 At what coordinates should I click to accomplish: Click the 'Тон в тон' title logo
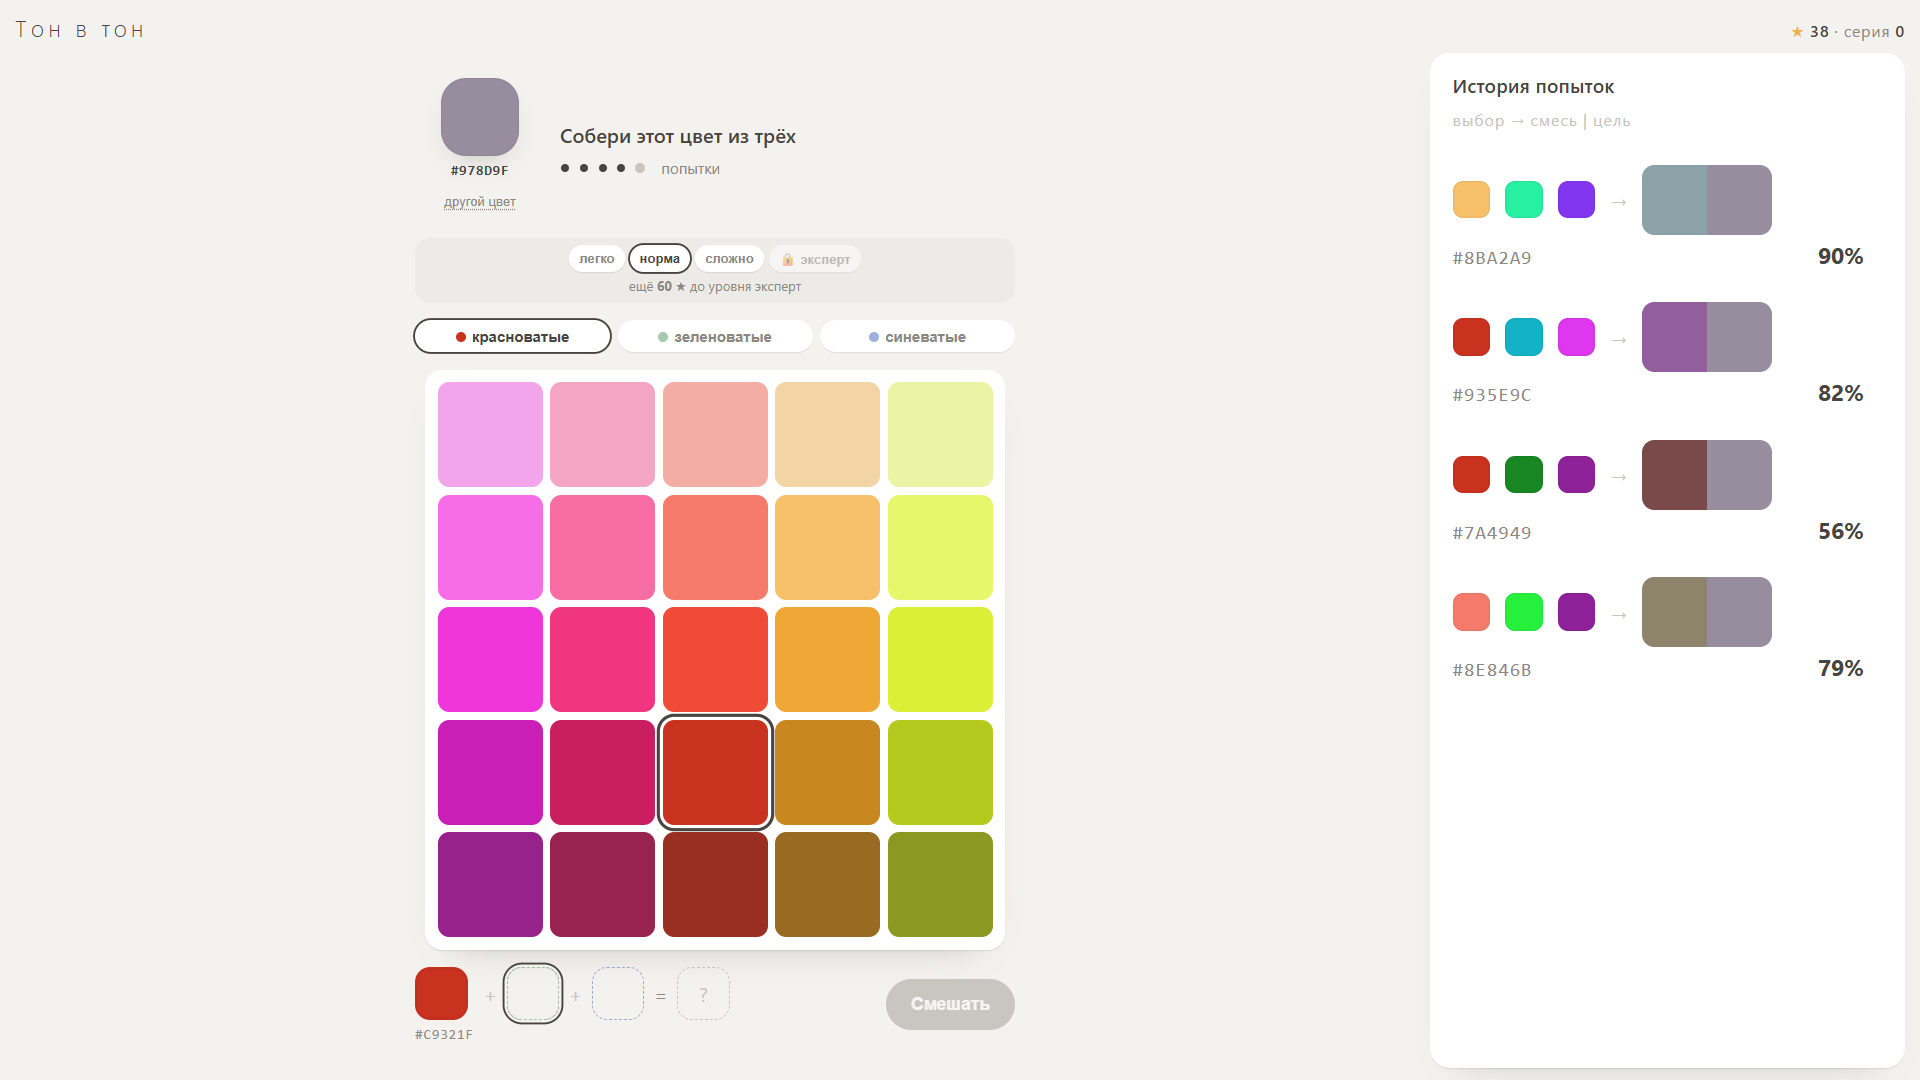coord(80,30)
